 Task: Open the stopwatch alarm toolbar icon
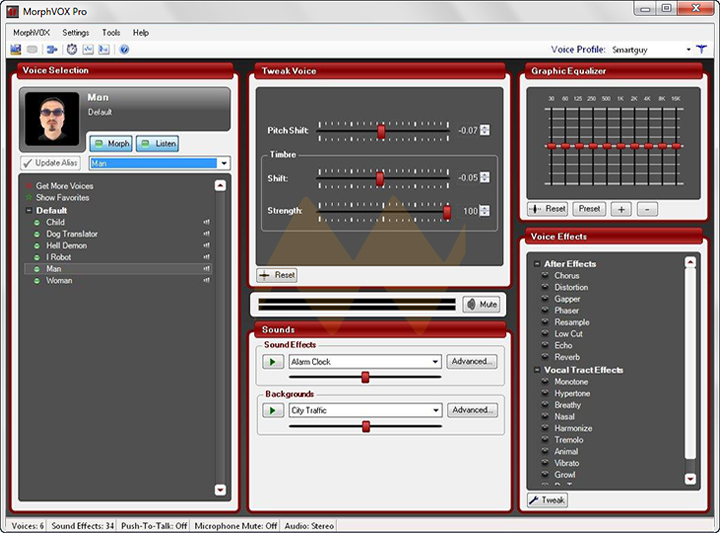click(x=72, y=49)
